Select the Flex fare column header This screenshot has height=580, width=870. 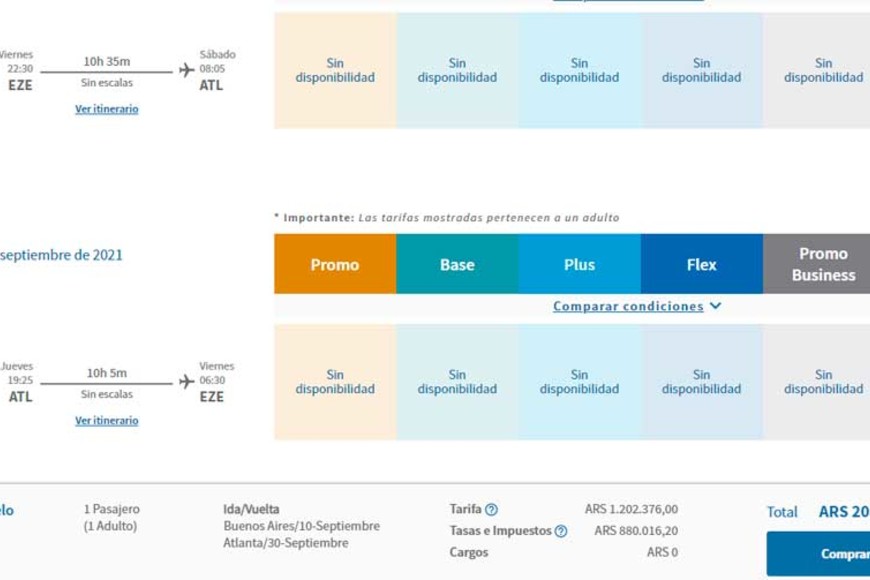click(701, 265)
